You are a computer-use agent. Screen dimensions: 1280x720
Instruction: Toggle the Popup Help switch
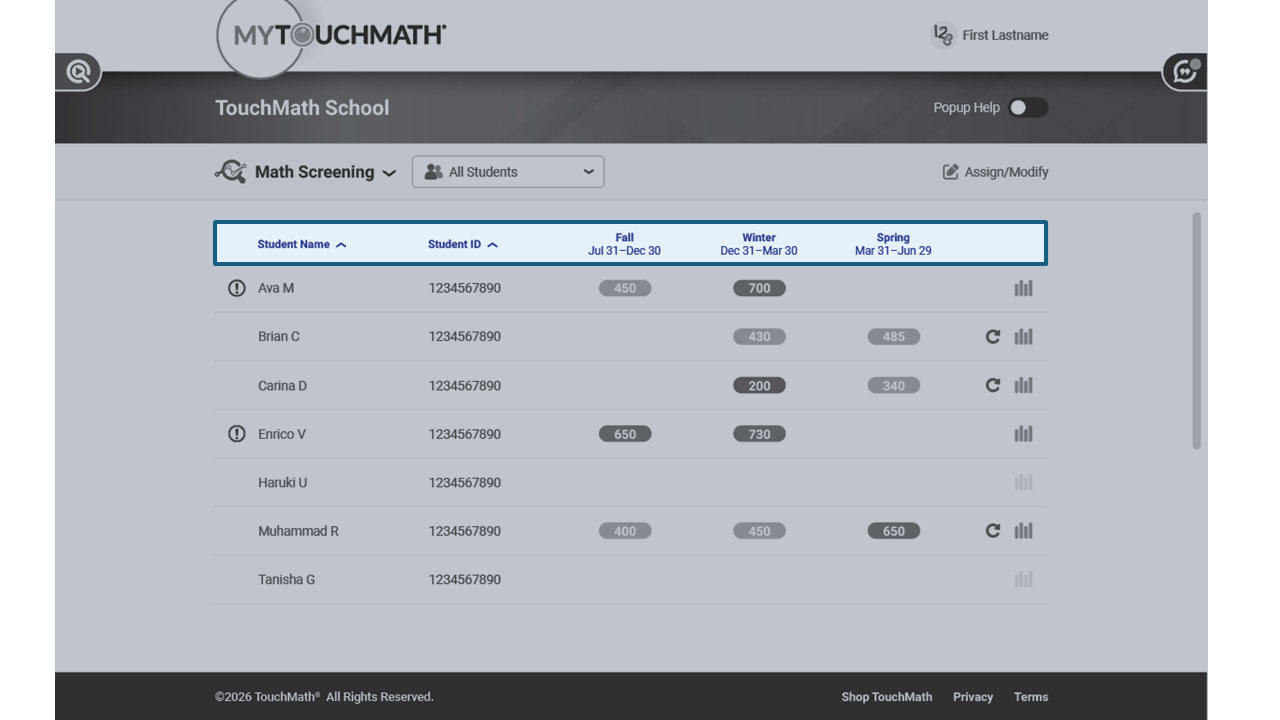[x=1028, y=108]
